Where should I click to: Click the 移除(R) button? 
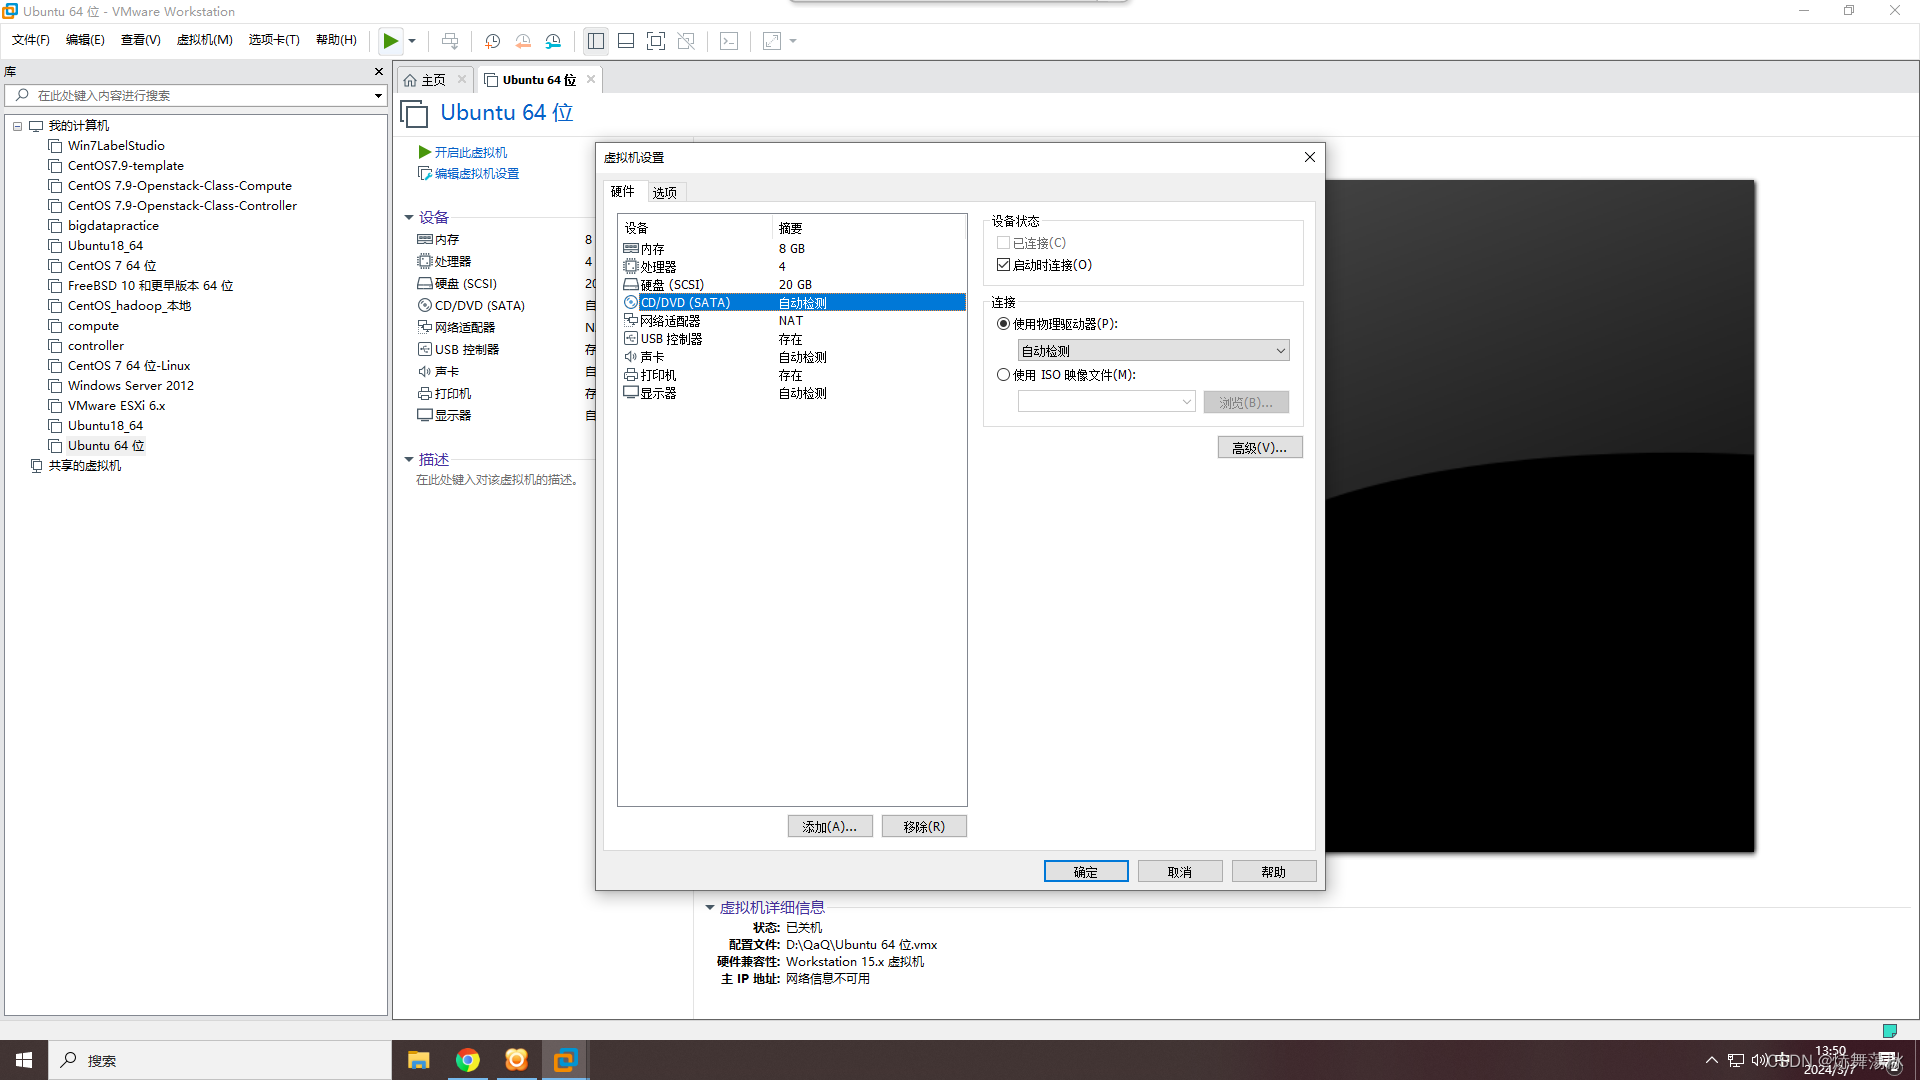(x=923, y=826)
